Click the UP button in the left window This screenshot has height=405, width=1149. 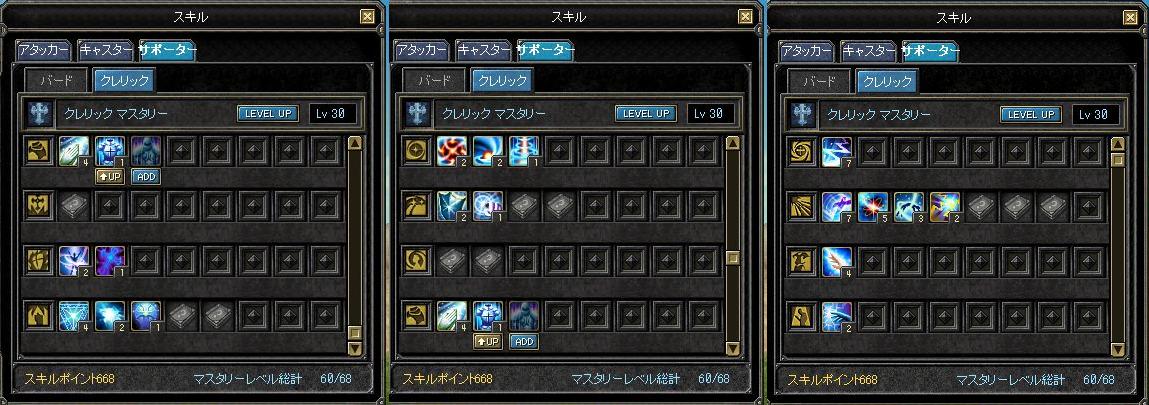(110, 177)
